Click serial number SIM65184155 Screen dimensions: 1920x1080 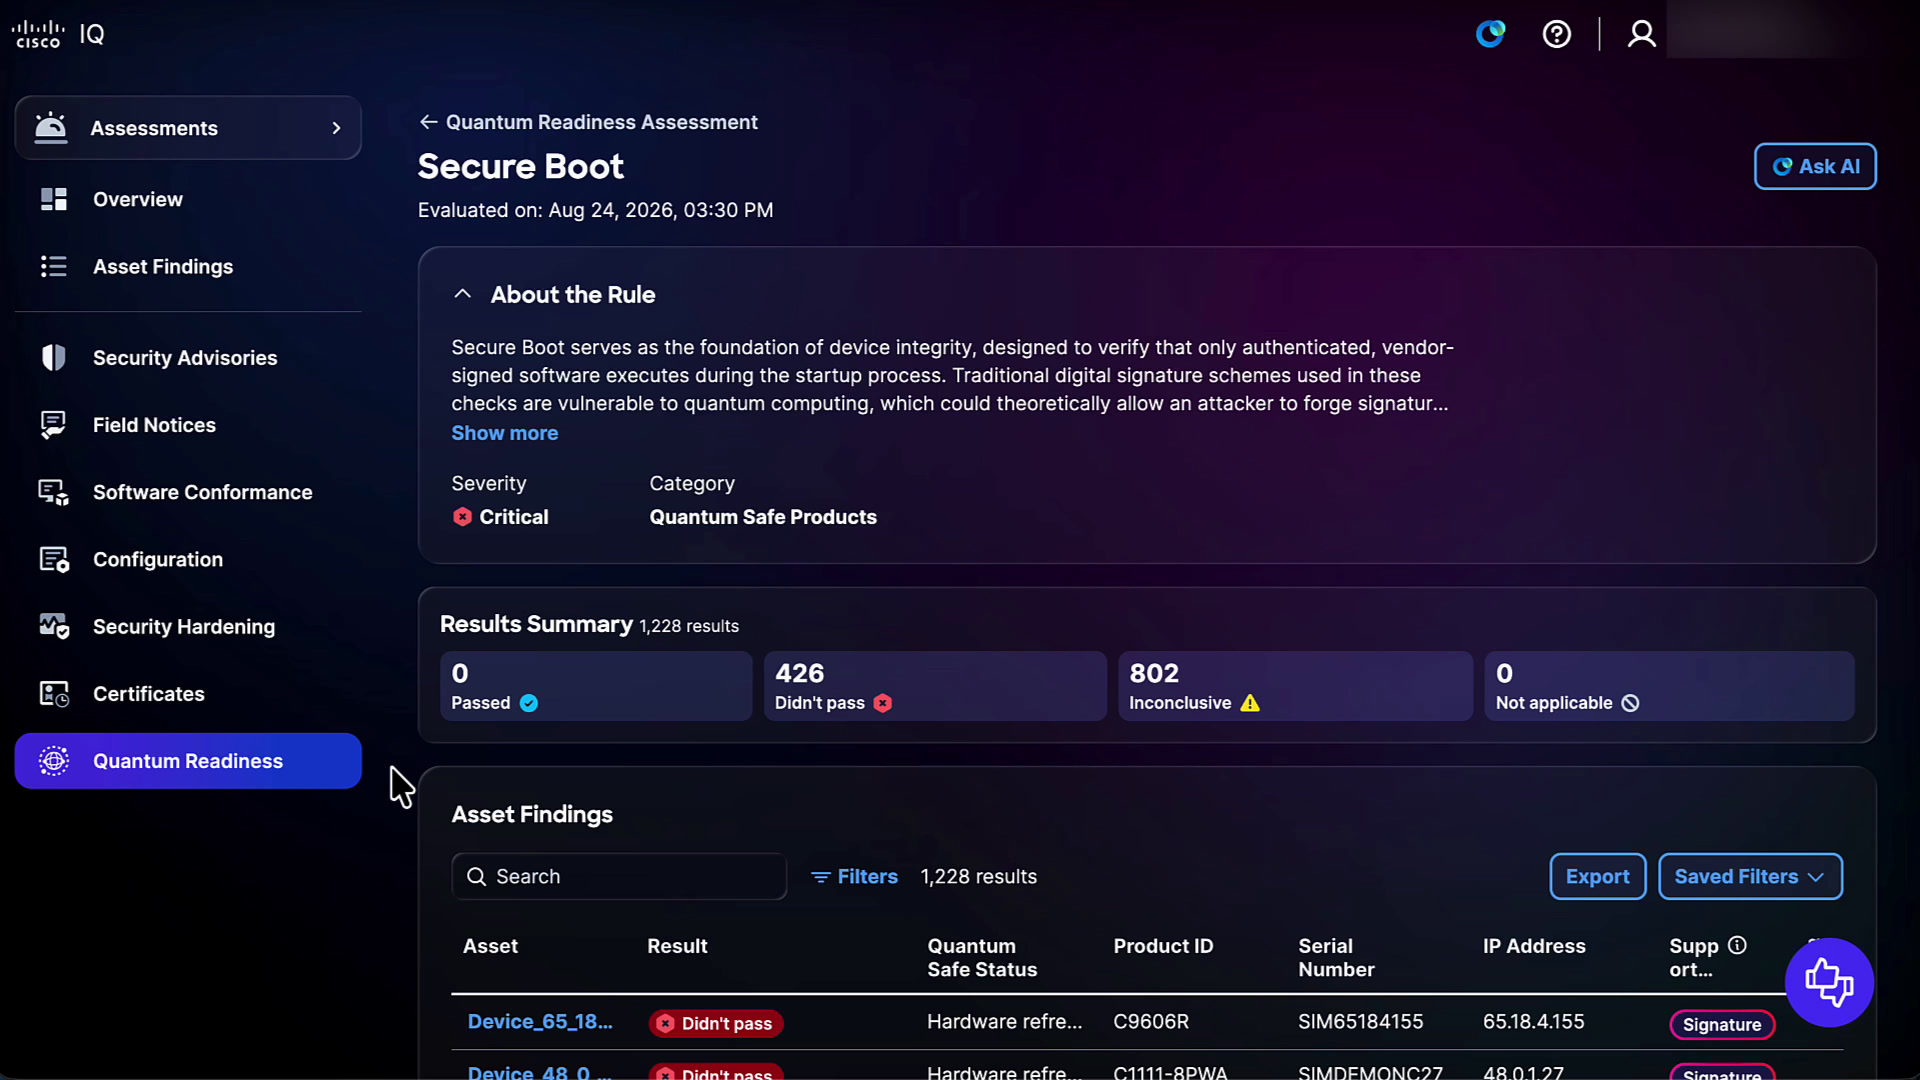point(1360,1021)
